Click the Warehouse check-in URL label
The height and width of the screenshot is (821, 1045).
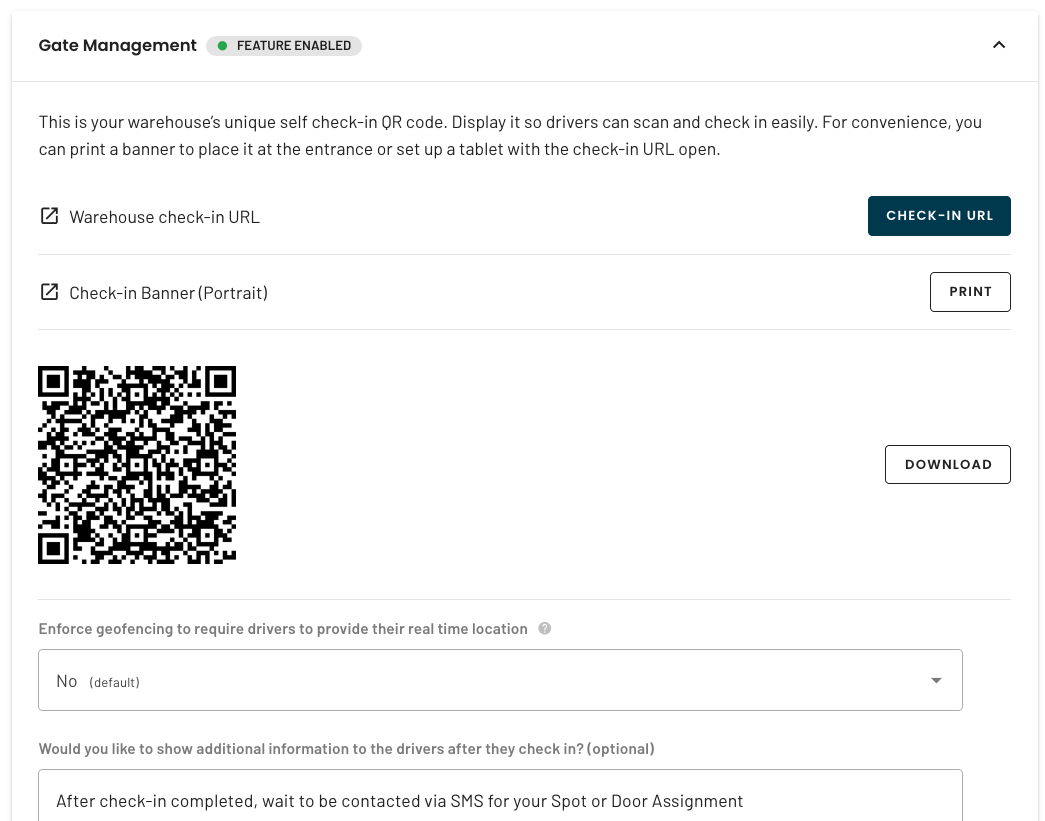[x=165, y=217]
